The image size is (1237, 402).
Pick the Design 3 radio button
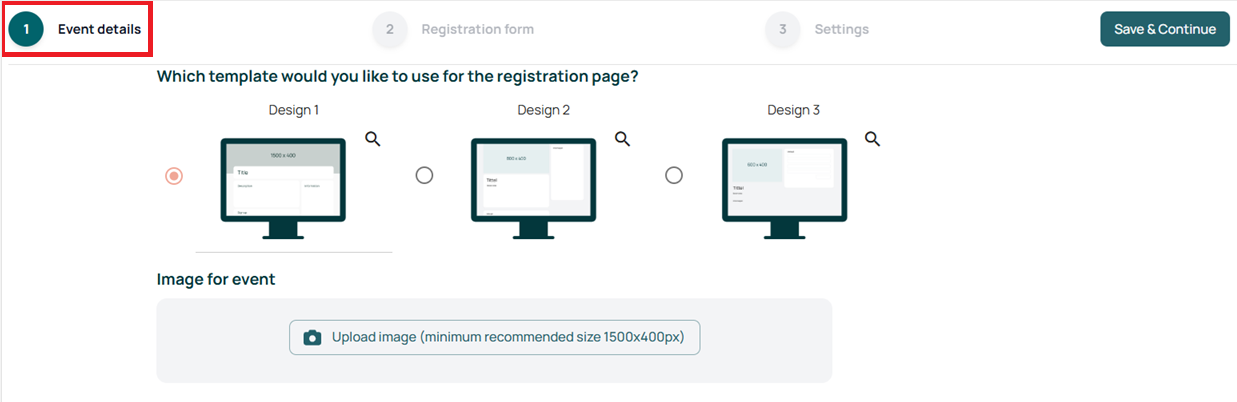[674, 176]
